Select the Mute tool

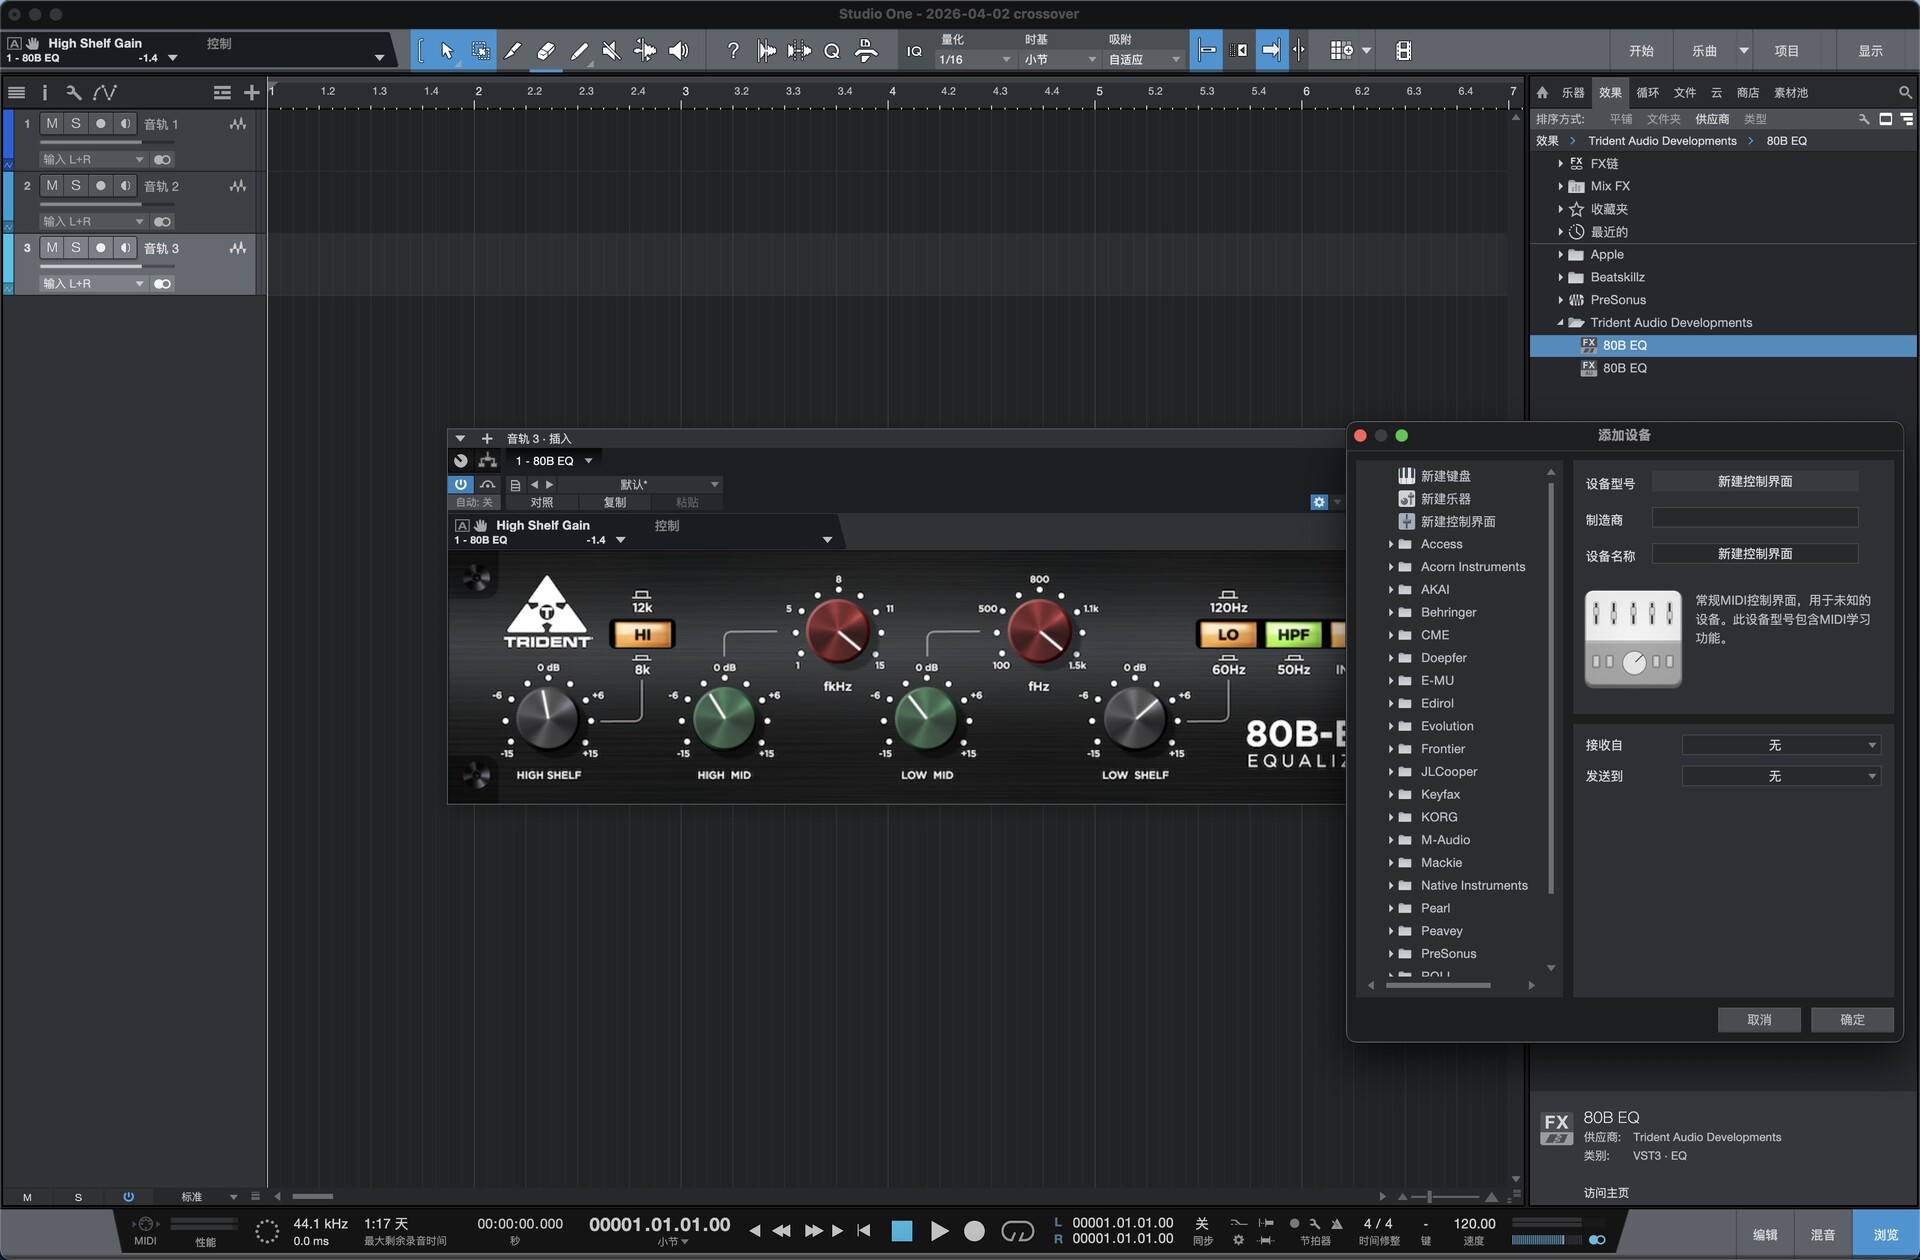click(x=612, y=51)
